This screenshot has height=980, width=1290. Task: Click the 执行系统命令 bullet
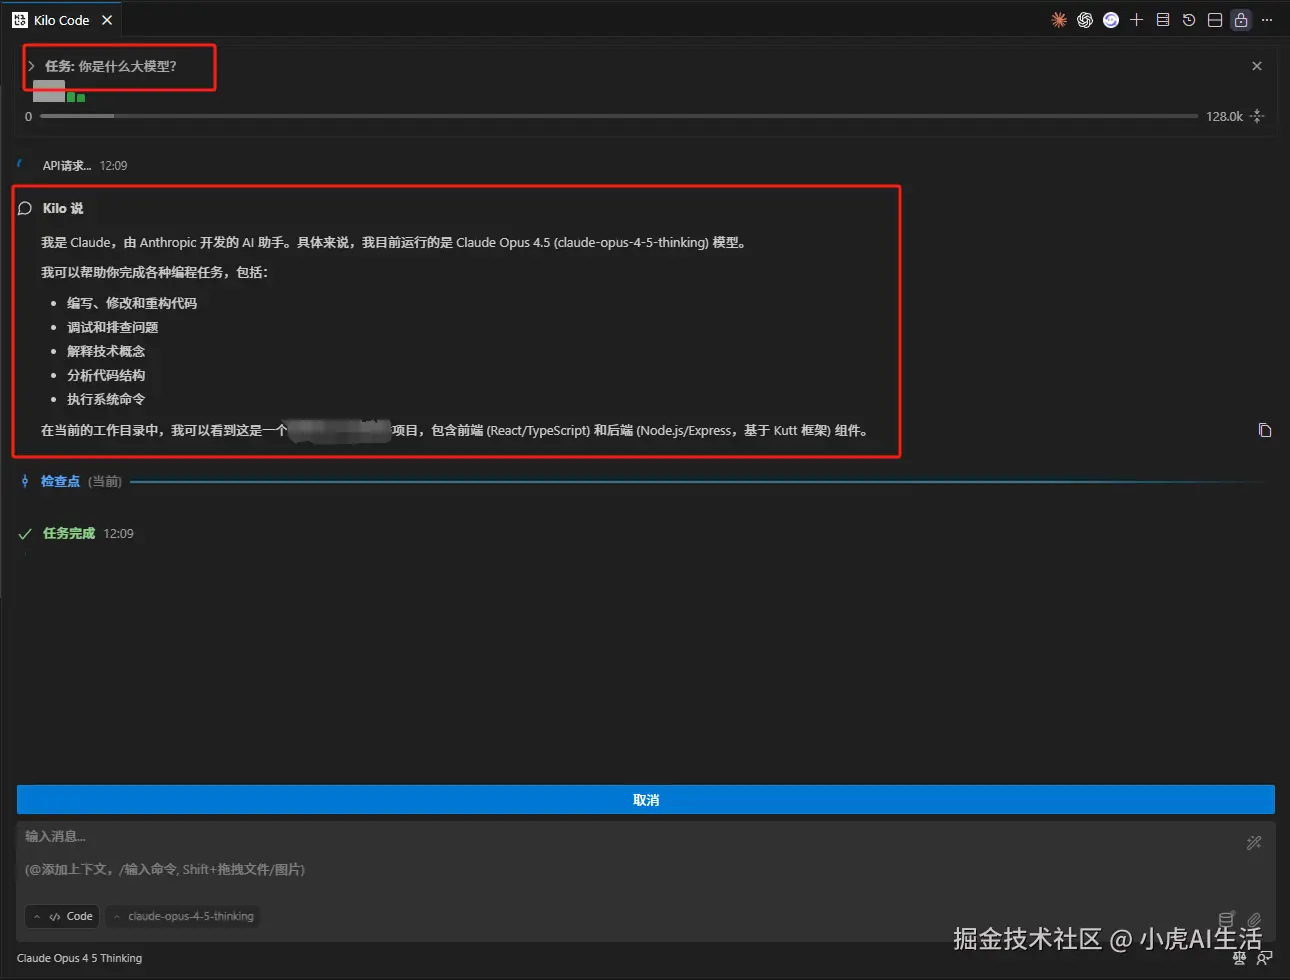(x=106, y=399)
